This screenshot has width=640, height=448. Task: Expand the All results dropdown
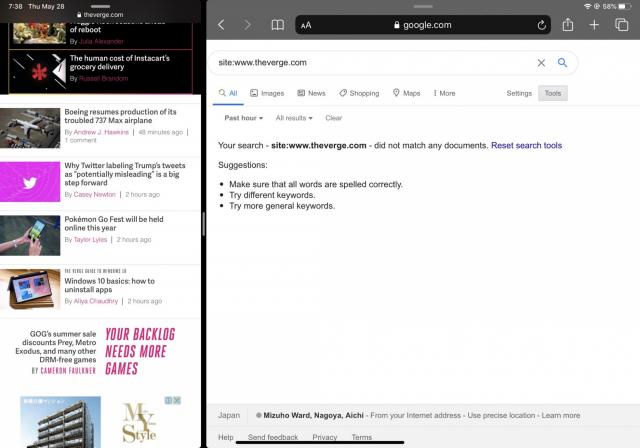(x=293, y=118)
